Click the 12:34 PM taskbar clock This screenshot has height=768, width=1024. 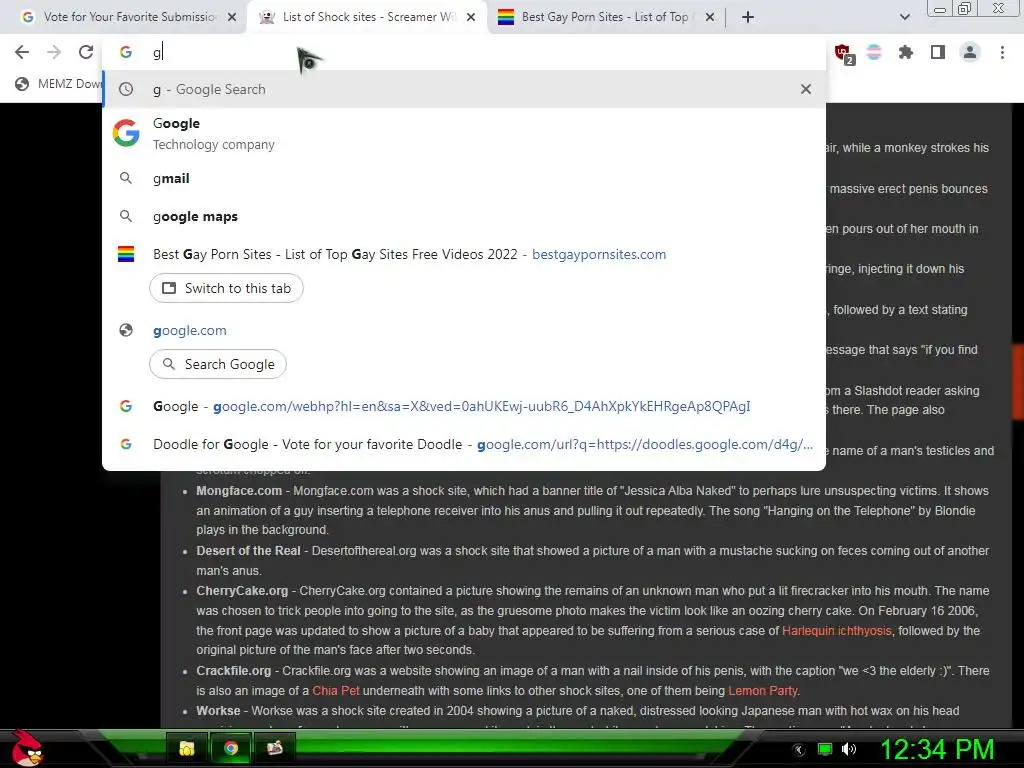pos(937,749)
